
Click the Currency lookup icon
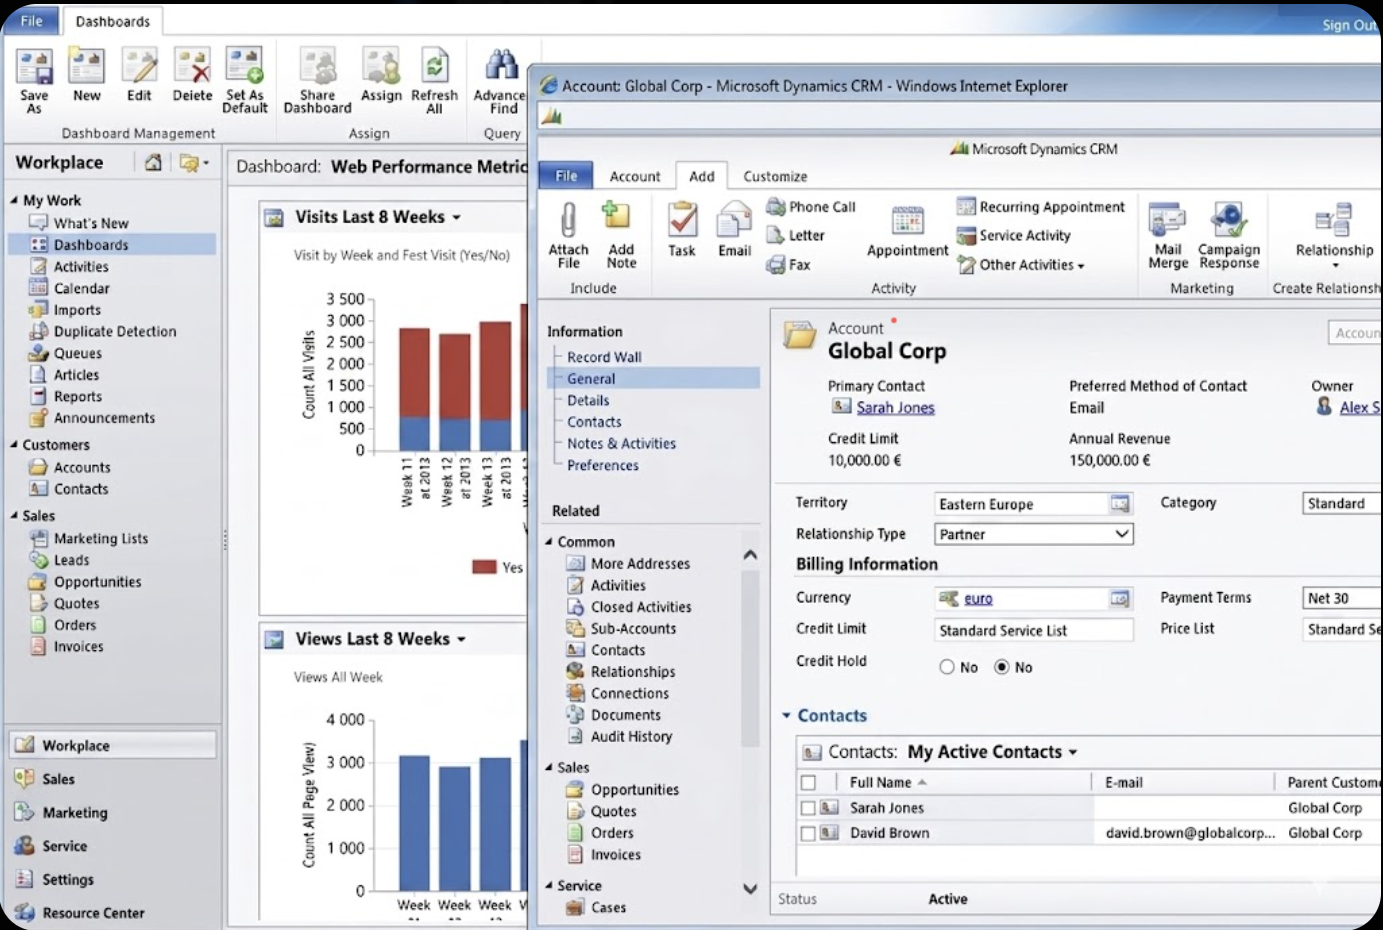point(1120,598)
